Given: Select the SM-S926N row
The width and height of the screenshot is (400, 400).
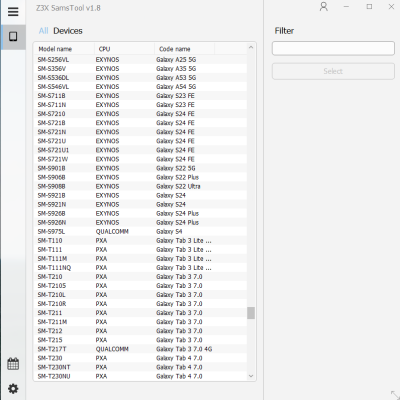Looking at the screenshot, I should (x=140, y=222).
